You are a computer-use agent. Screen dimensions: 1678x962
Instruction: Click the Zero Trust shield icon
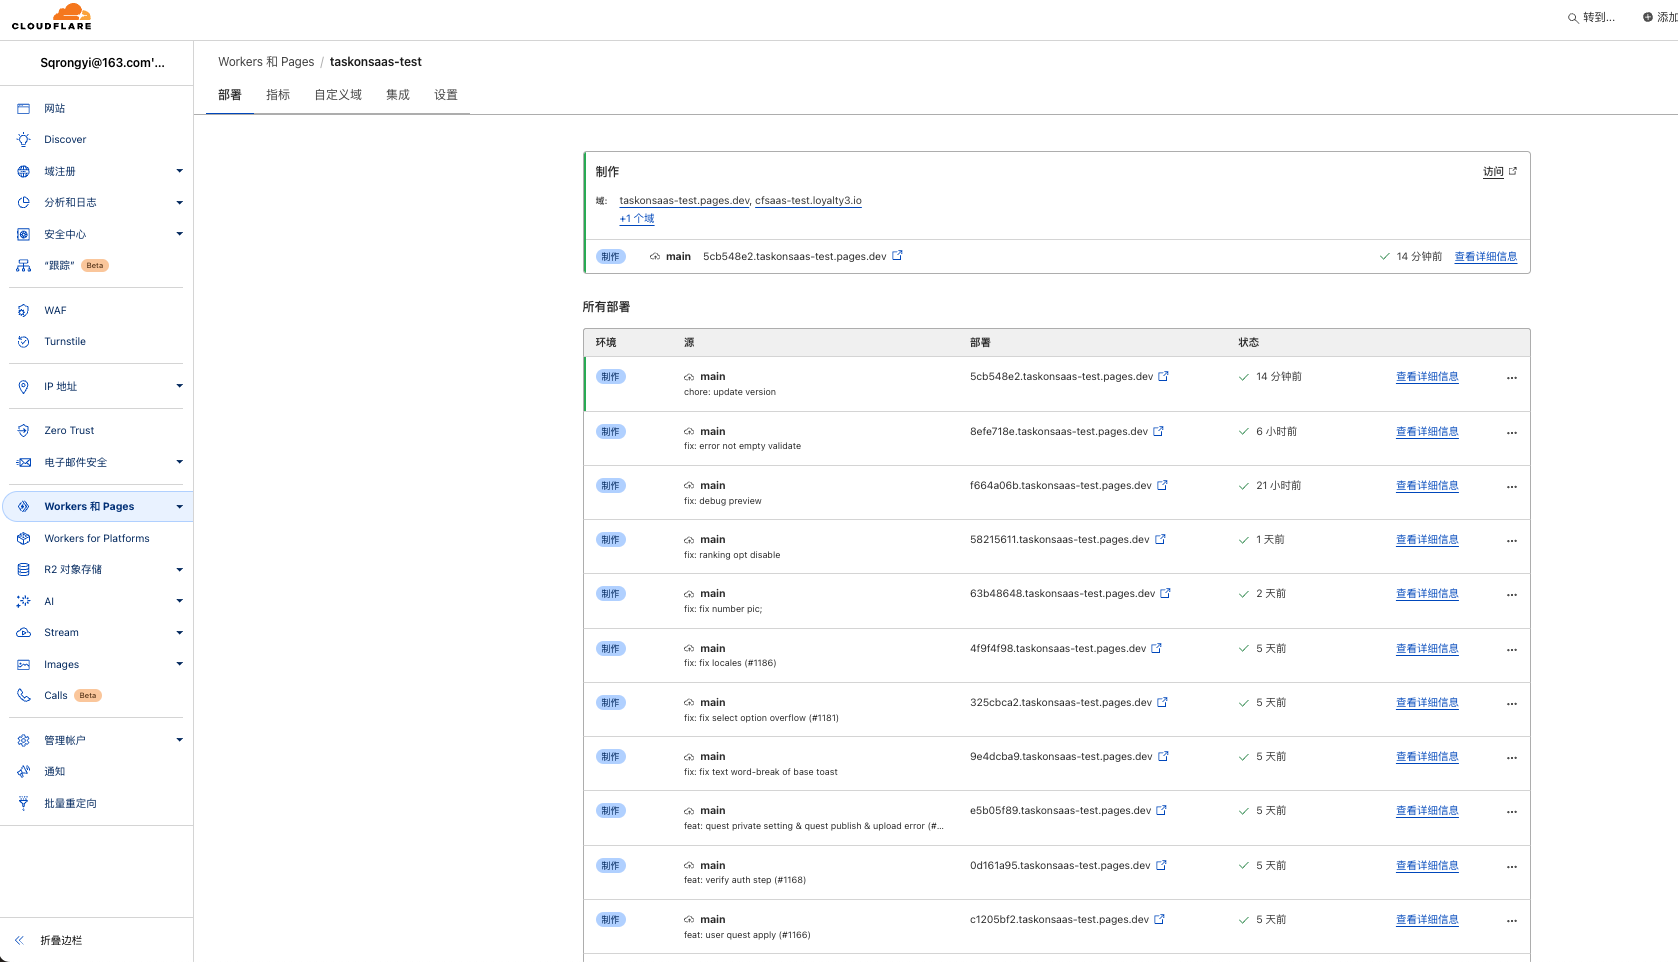click(24, 431)
